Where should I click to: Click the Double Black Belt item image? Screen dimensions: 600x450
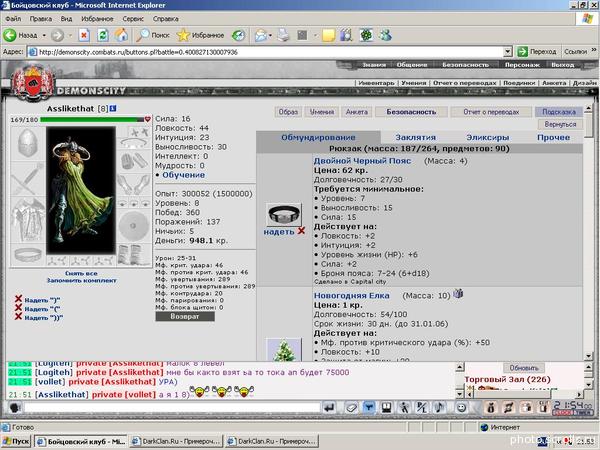coord(284,214)
